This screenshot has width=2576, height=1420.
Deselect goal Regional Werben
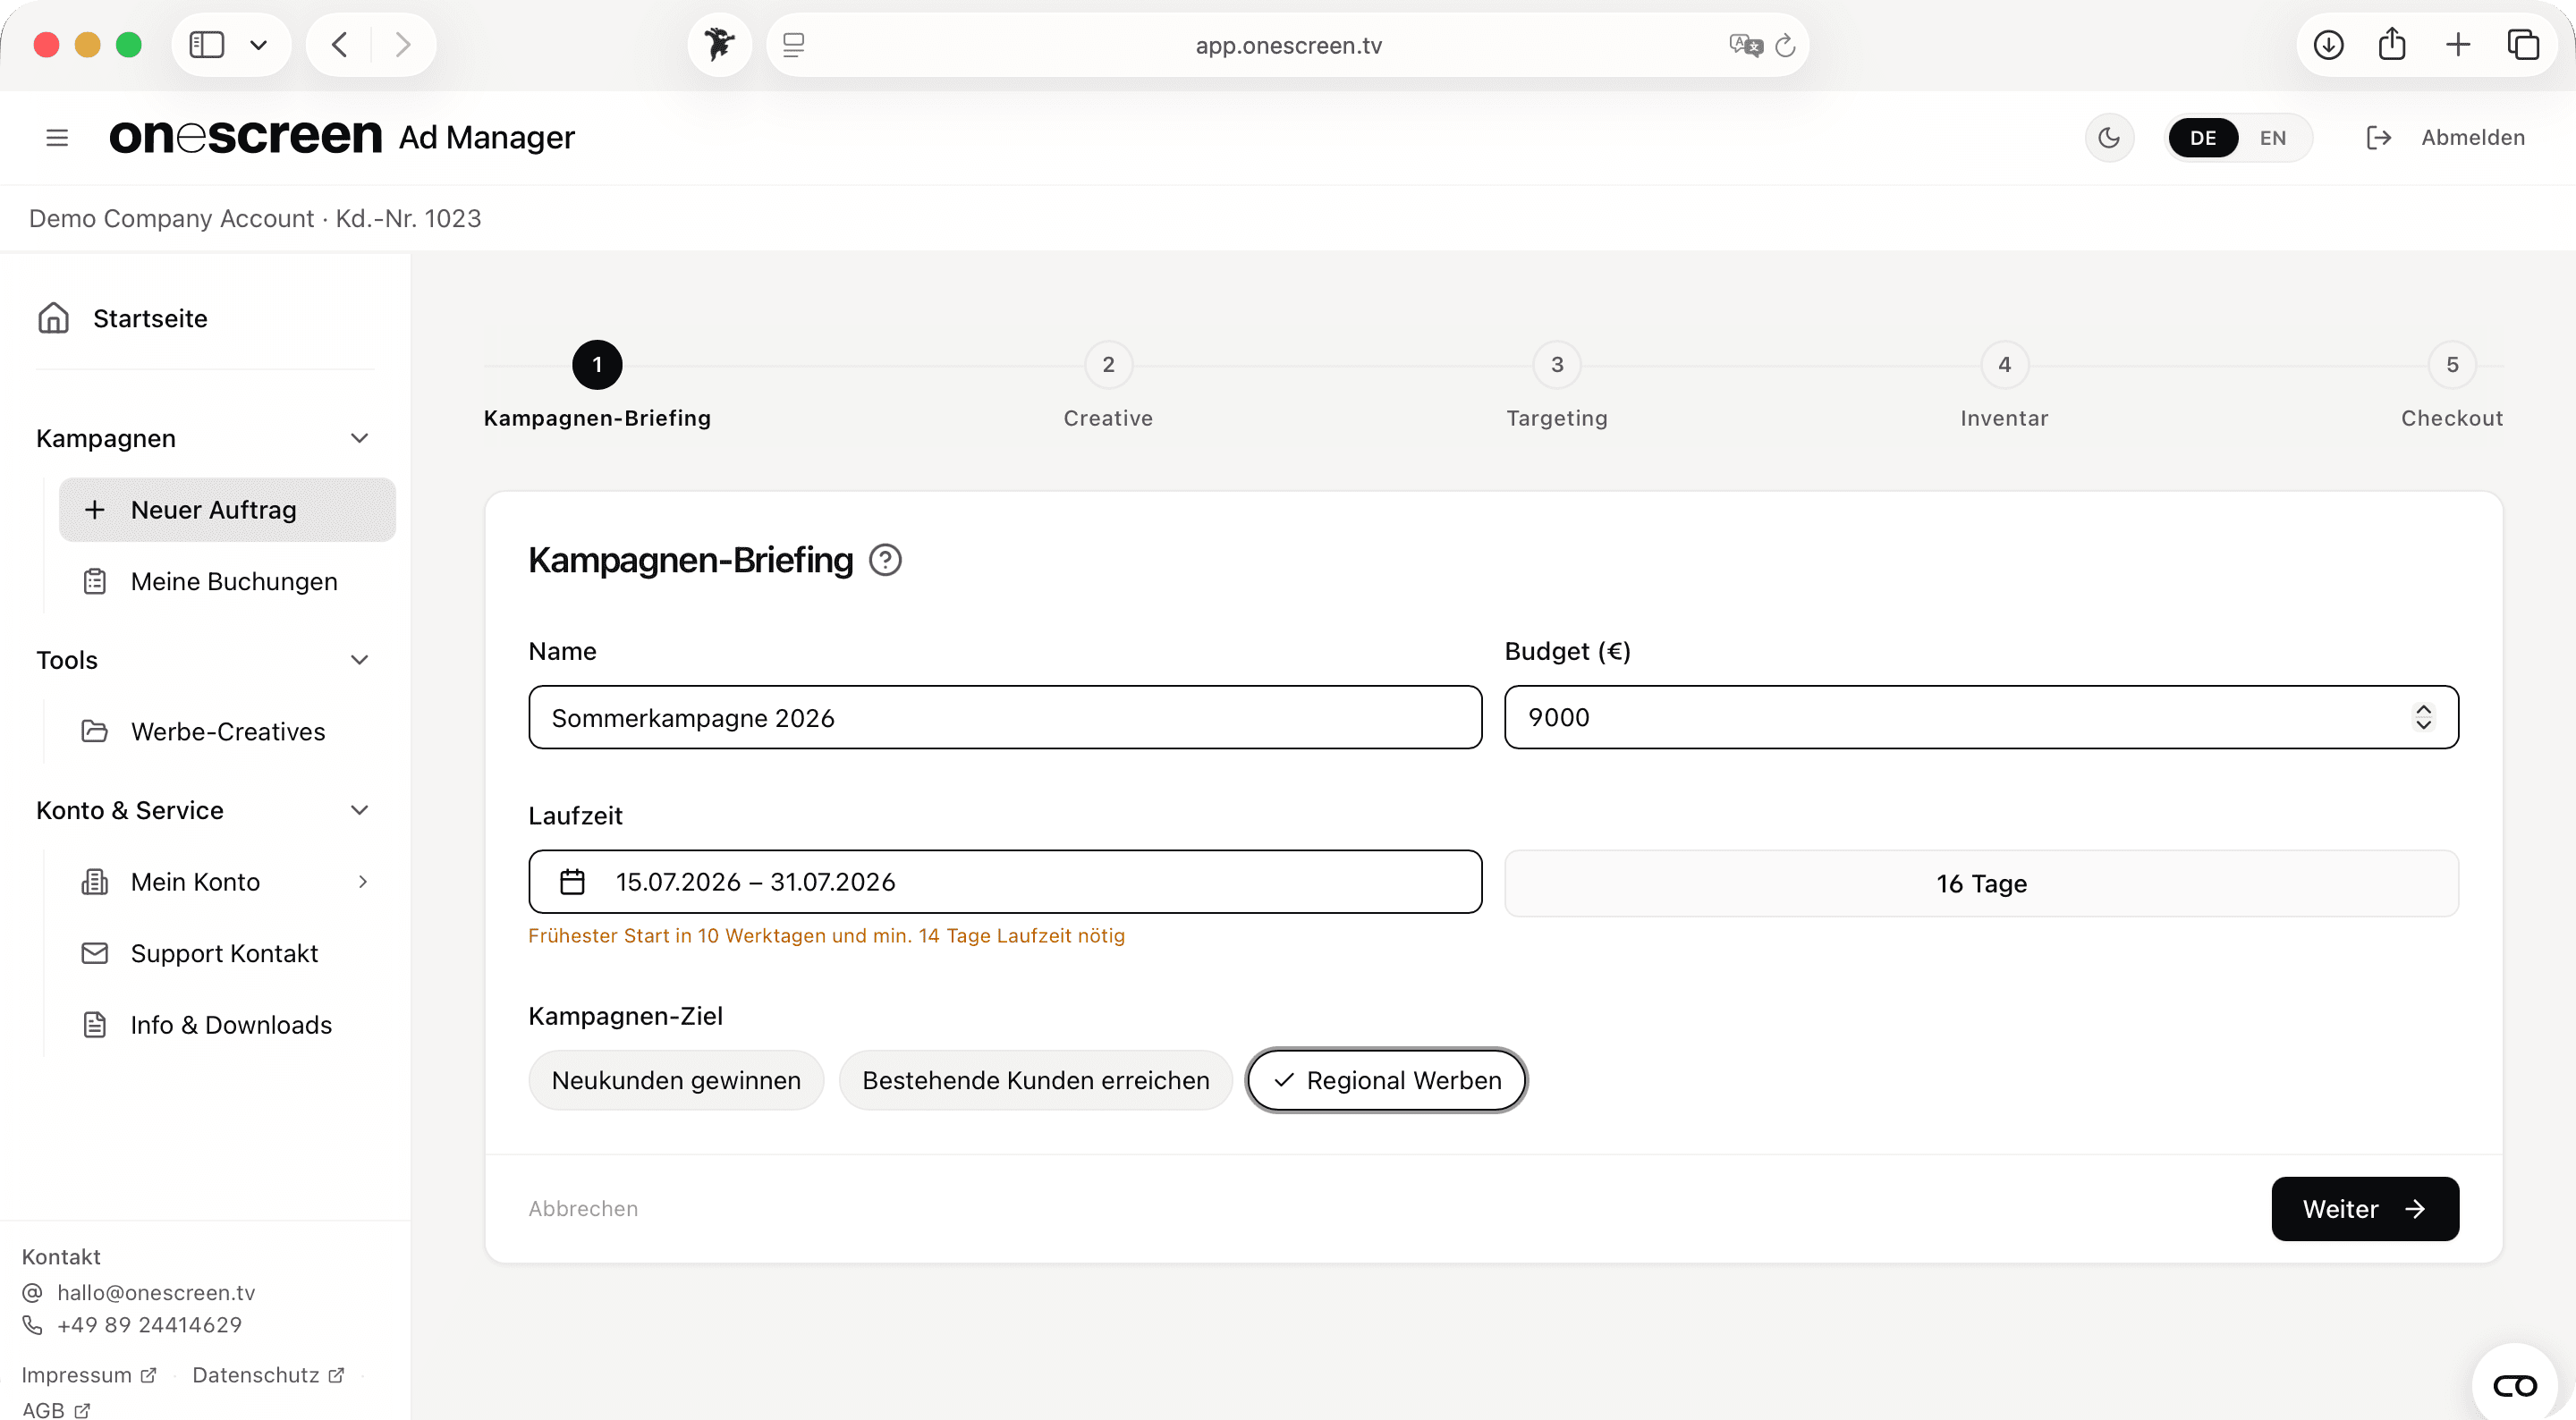1387,1081
